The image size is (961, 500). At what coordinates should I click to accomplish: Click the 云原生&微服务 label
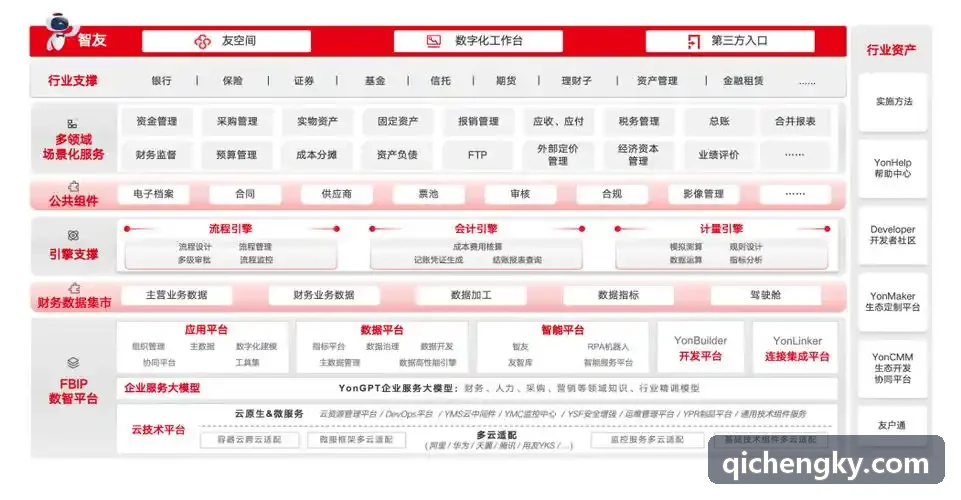coord(269,414)
